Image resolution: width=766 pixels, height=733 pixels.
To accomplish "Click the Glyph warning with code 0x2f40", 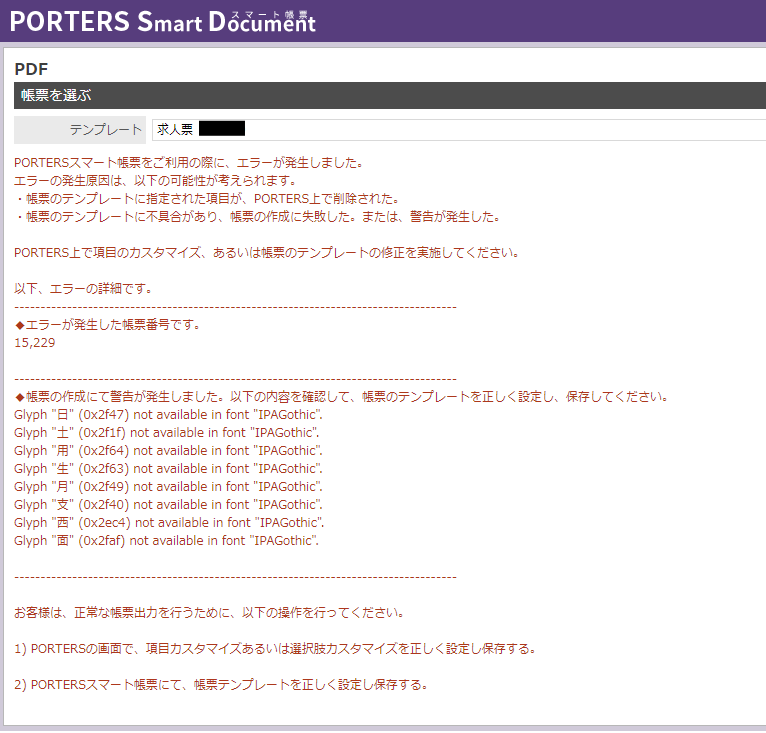I will (168, 505).
